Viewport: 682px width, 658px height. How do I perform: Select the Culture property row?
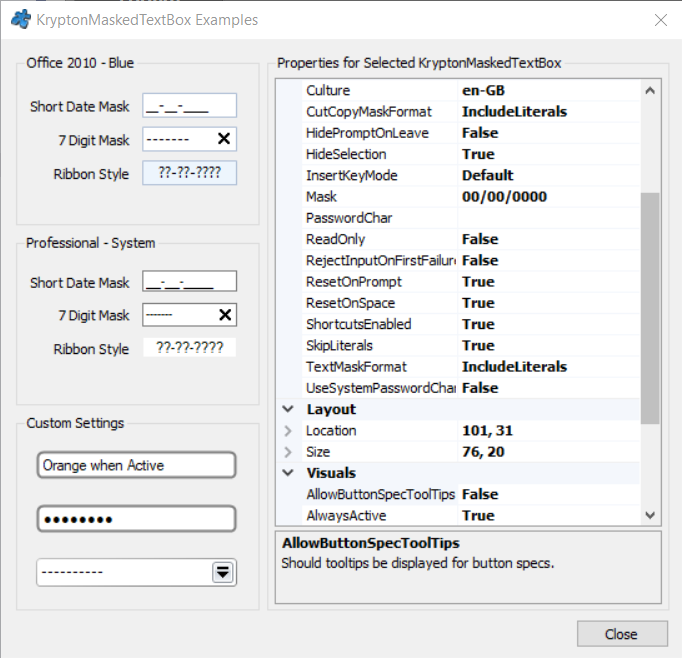point(471,90)
